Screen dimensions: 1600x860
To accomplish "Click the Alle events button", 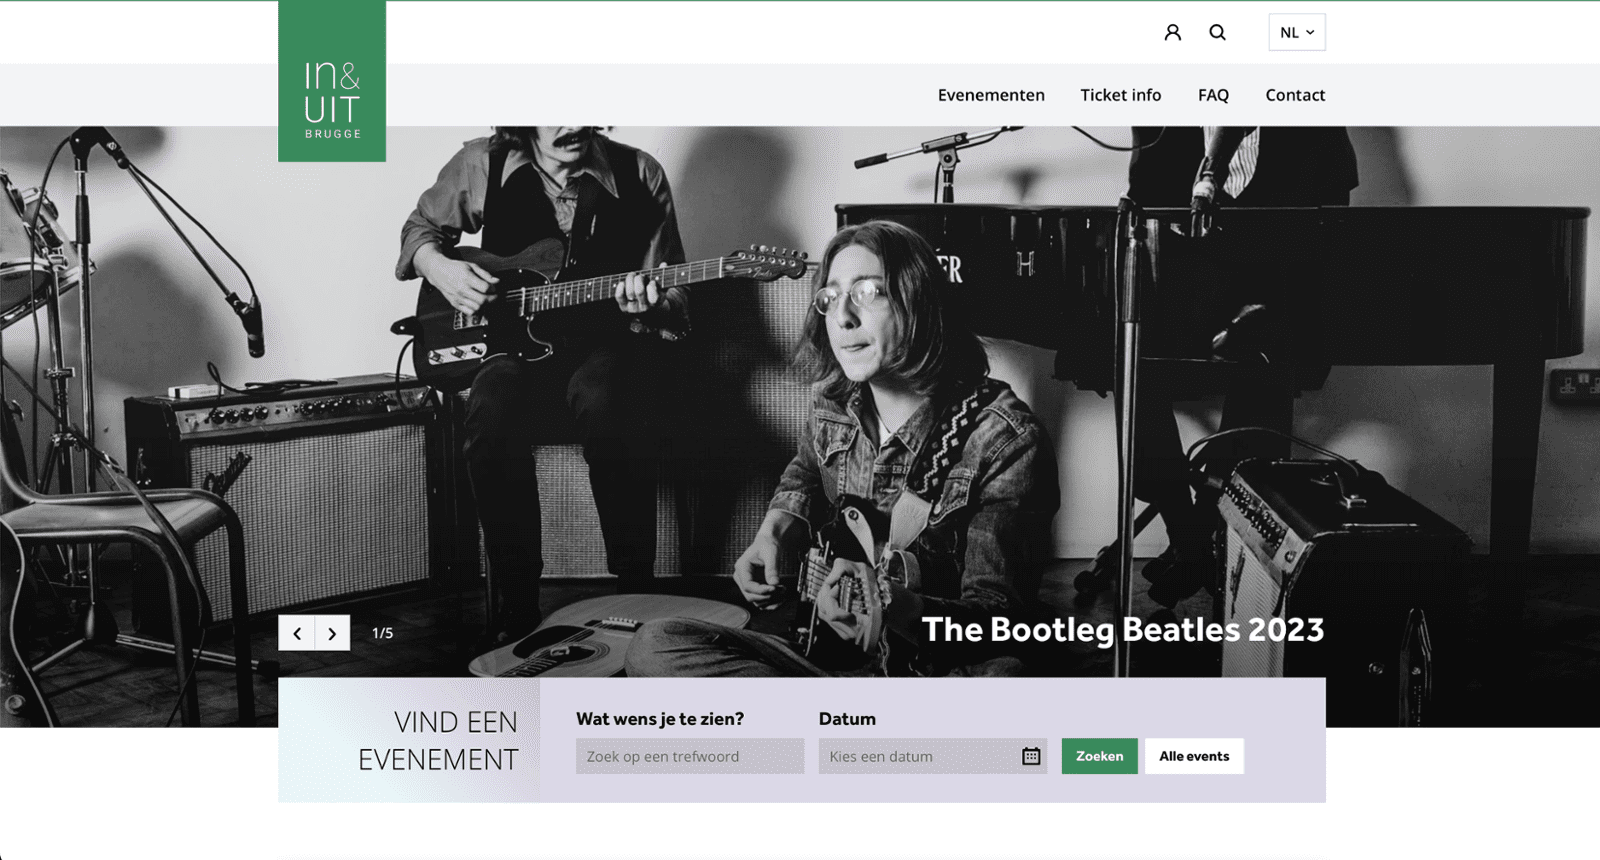I will point(1194,756).
